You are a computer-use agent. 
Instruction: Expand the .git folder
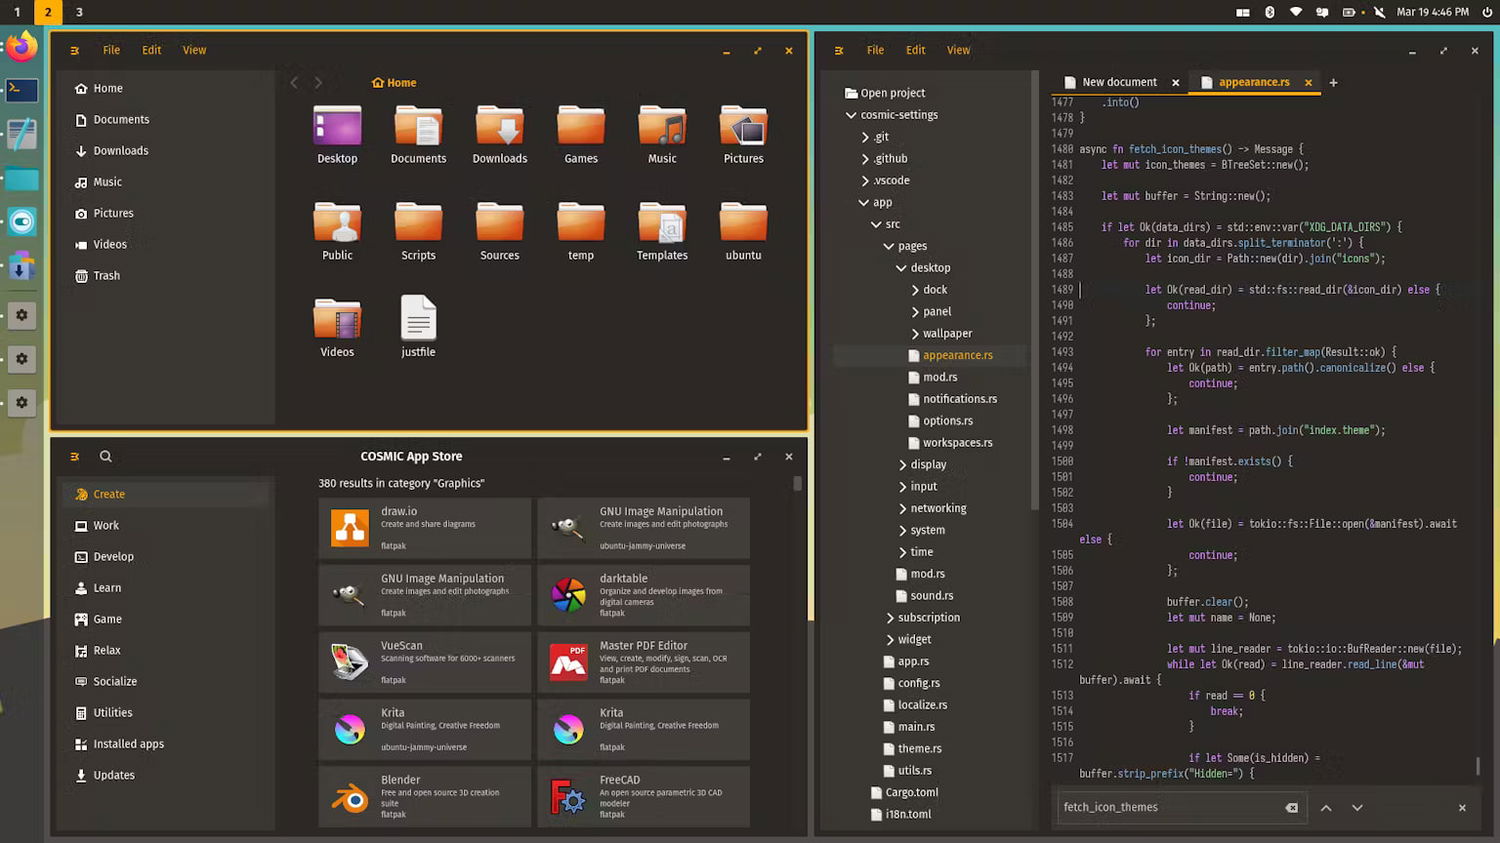click(865, 137)
